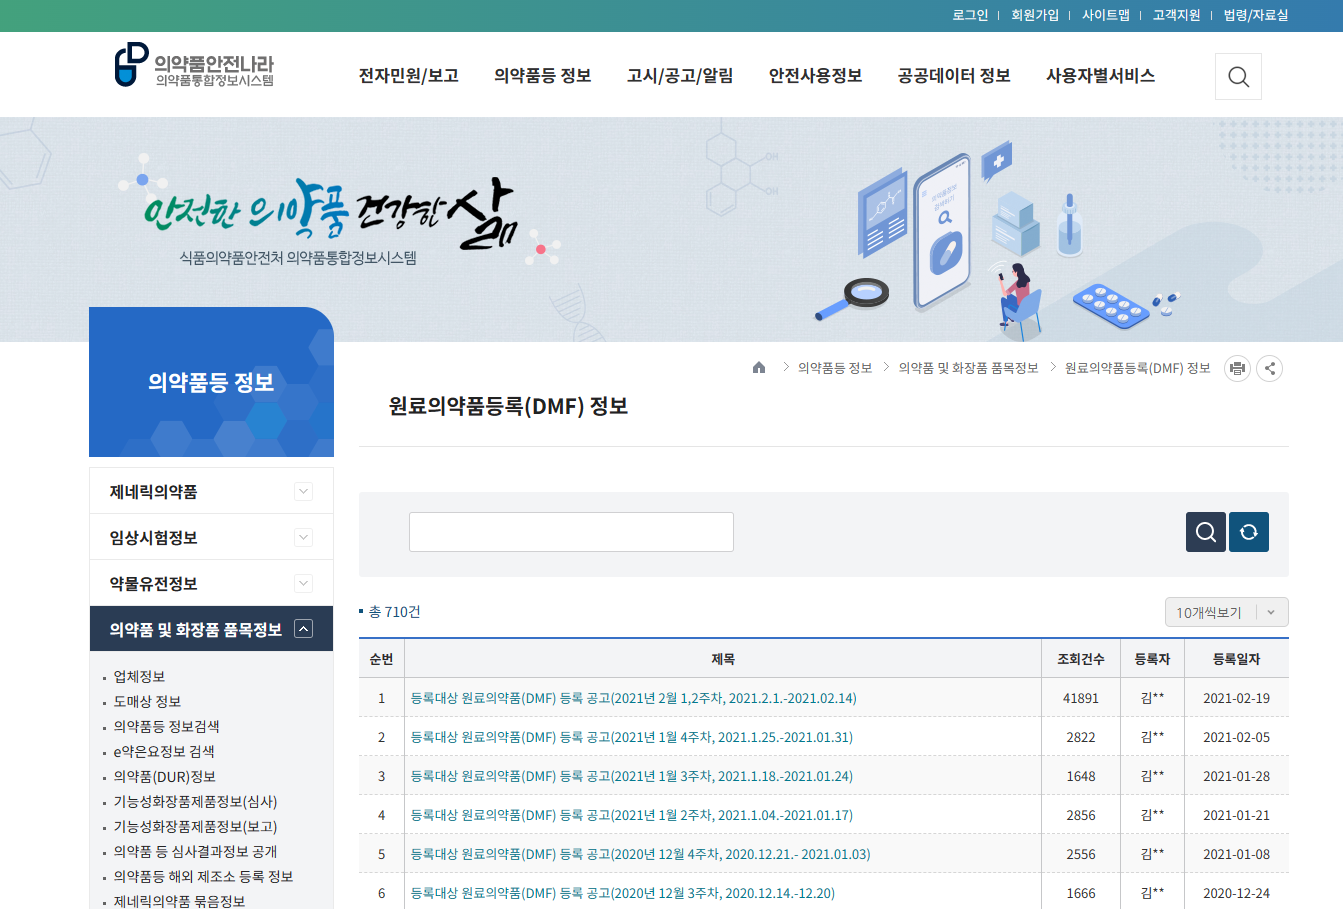Viewport: 1343px width, 909px height.
Task: Select 업체정보 in the sidebar list
Action: 139,677
